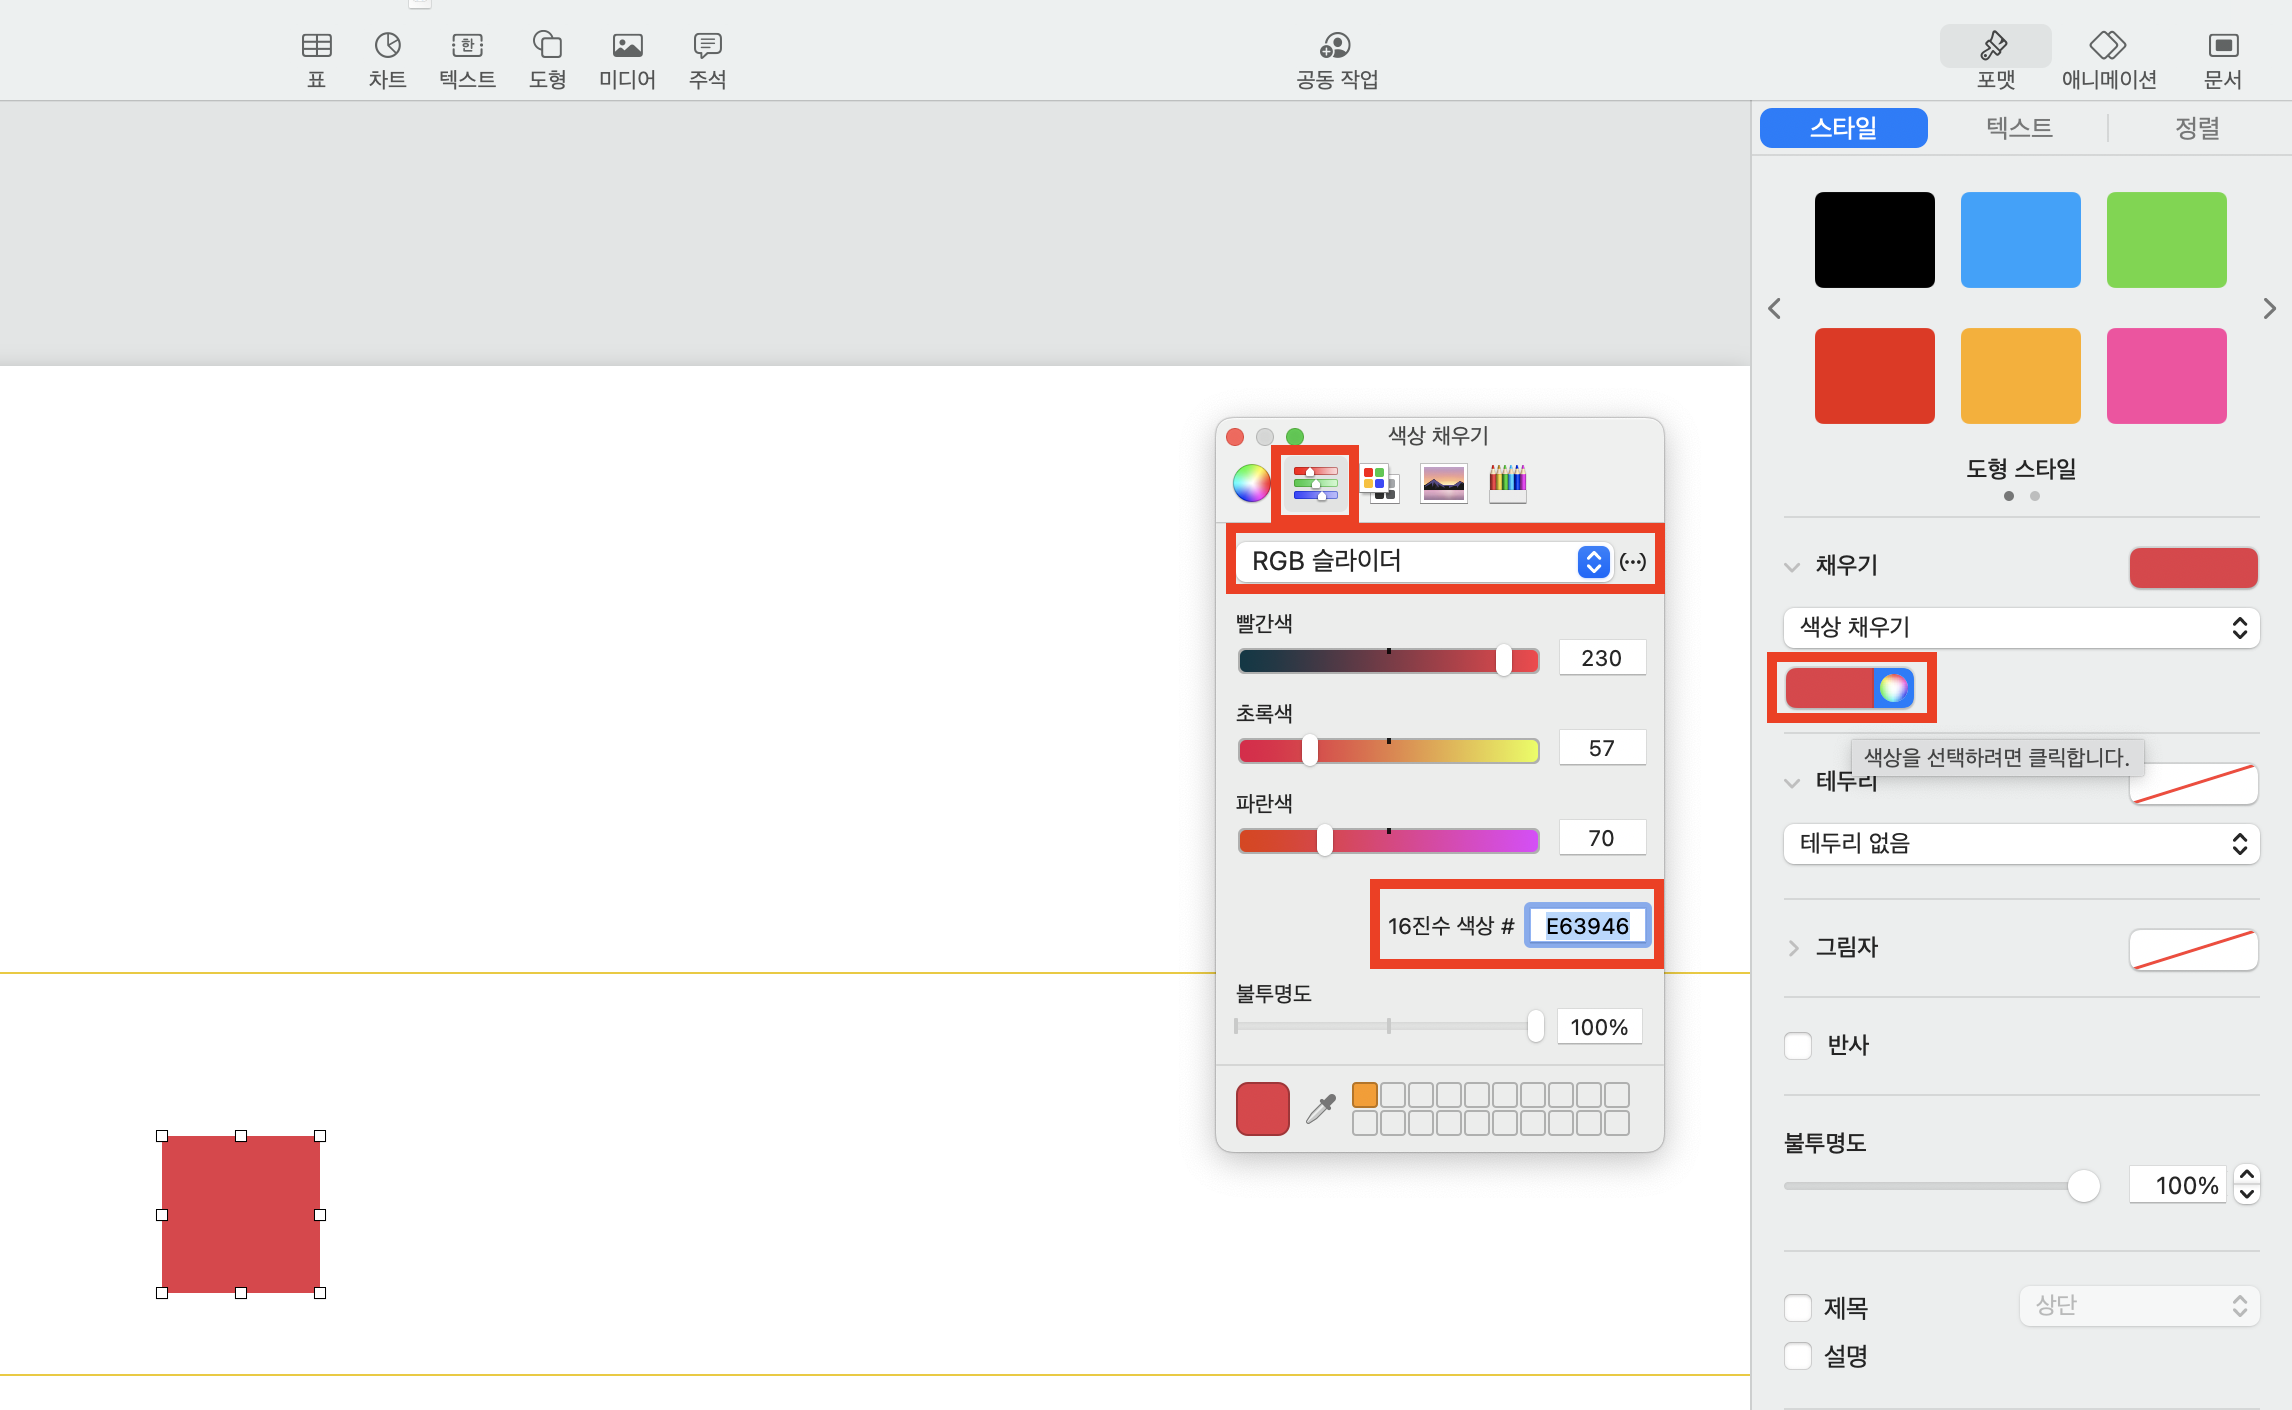Open the 애니메이션 panel button
Screen dimensions: 2292x1410
click(2108, 46)
